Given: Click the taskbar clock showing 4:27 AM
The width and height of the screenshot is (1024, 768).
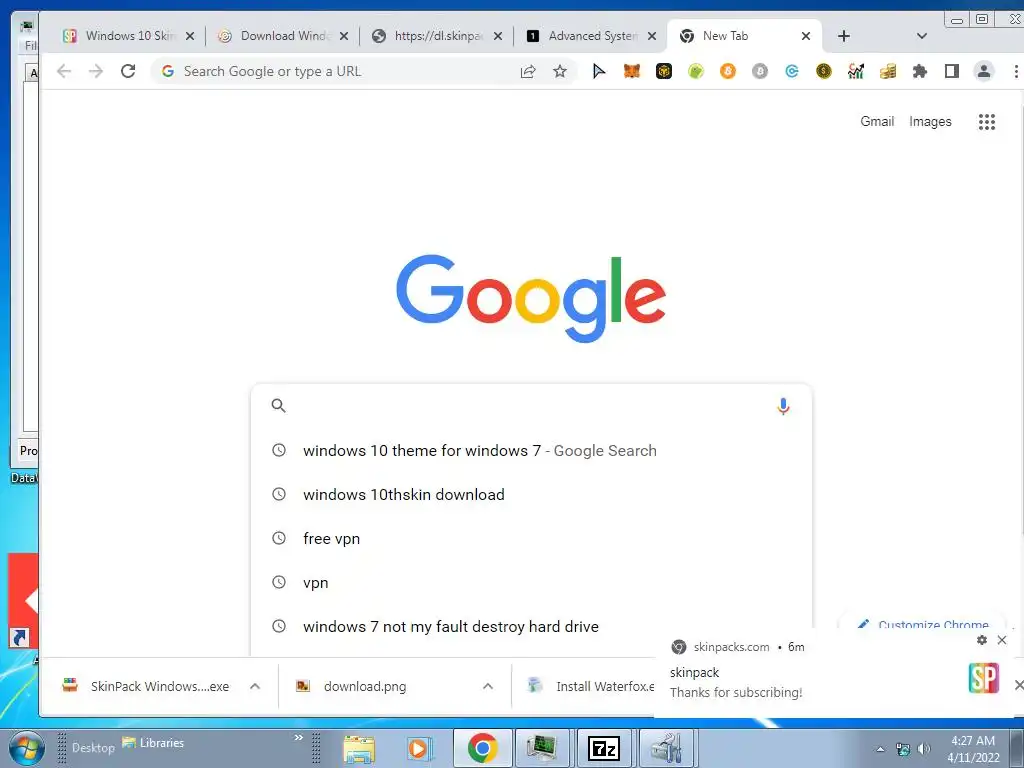Looking at the screenshot, I should pos(973,749).
